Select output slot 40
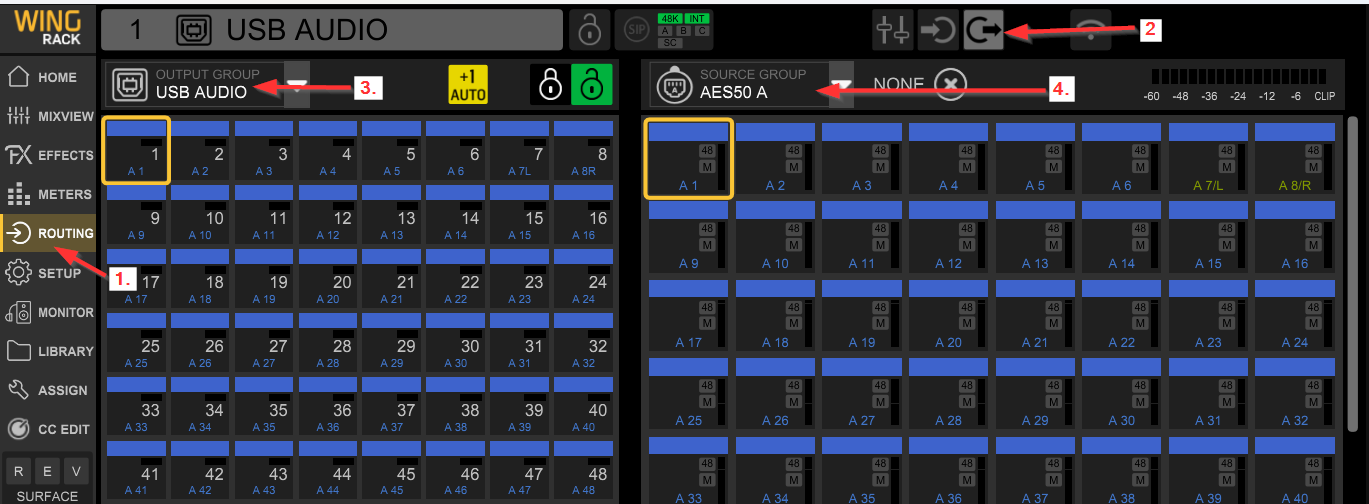 click(584, 406)
